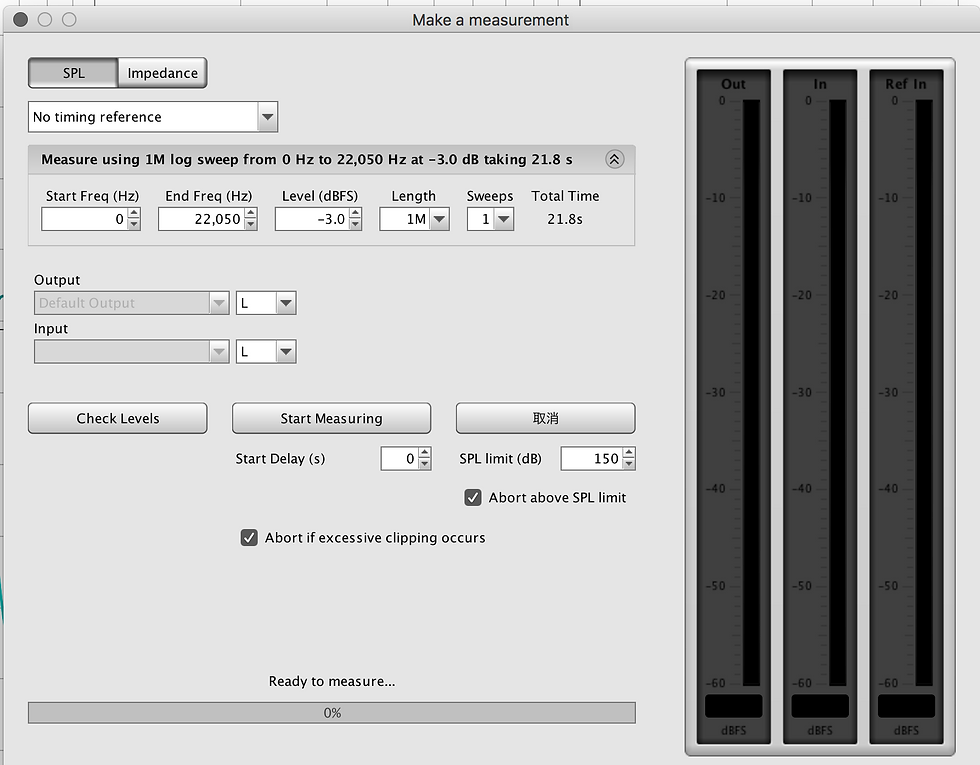Open the Sweeps count dropdown
The image size is (980, 765).
click(x=503, y=218)
